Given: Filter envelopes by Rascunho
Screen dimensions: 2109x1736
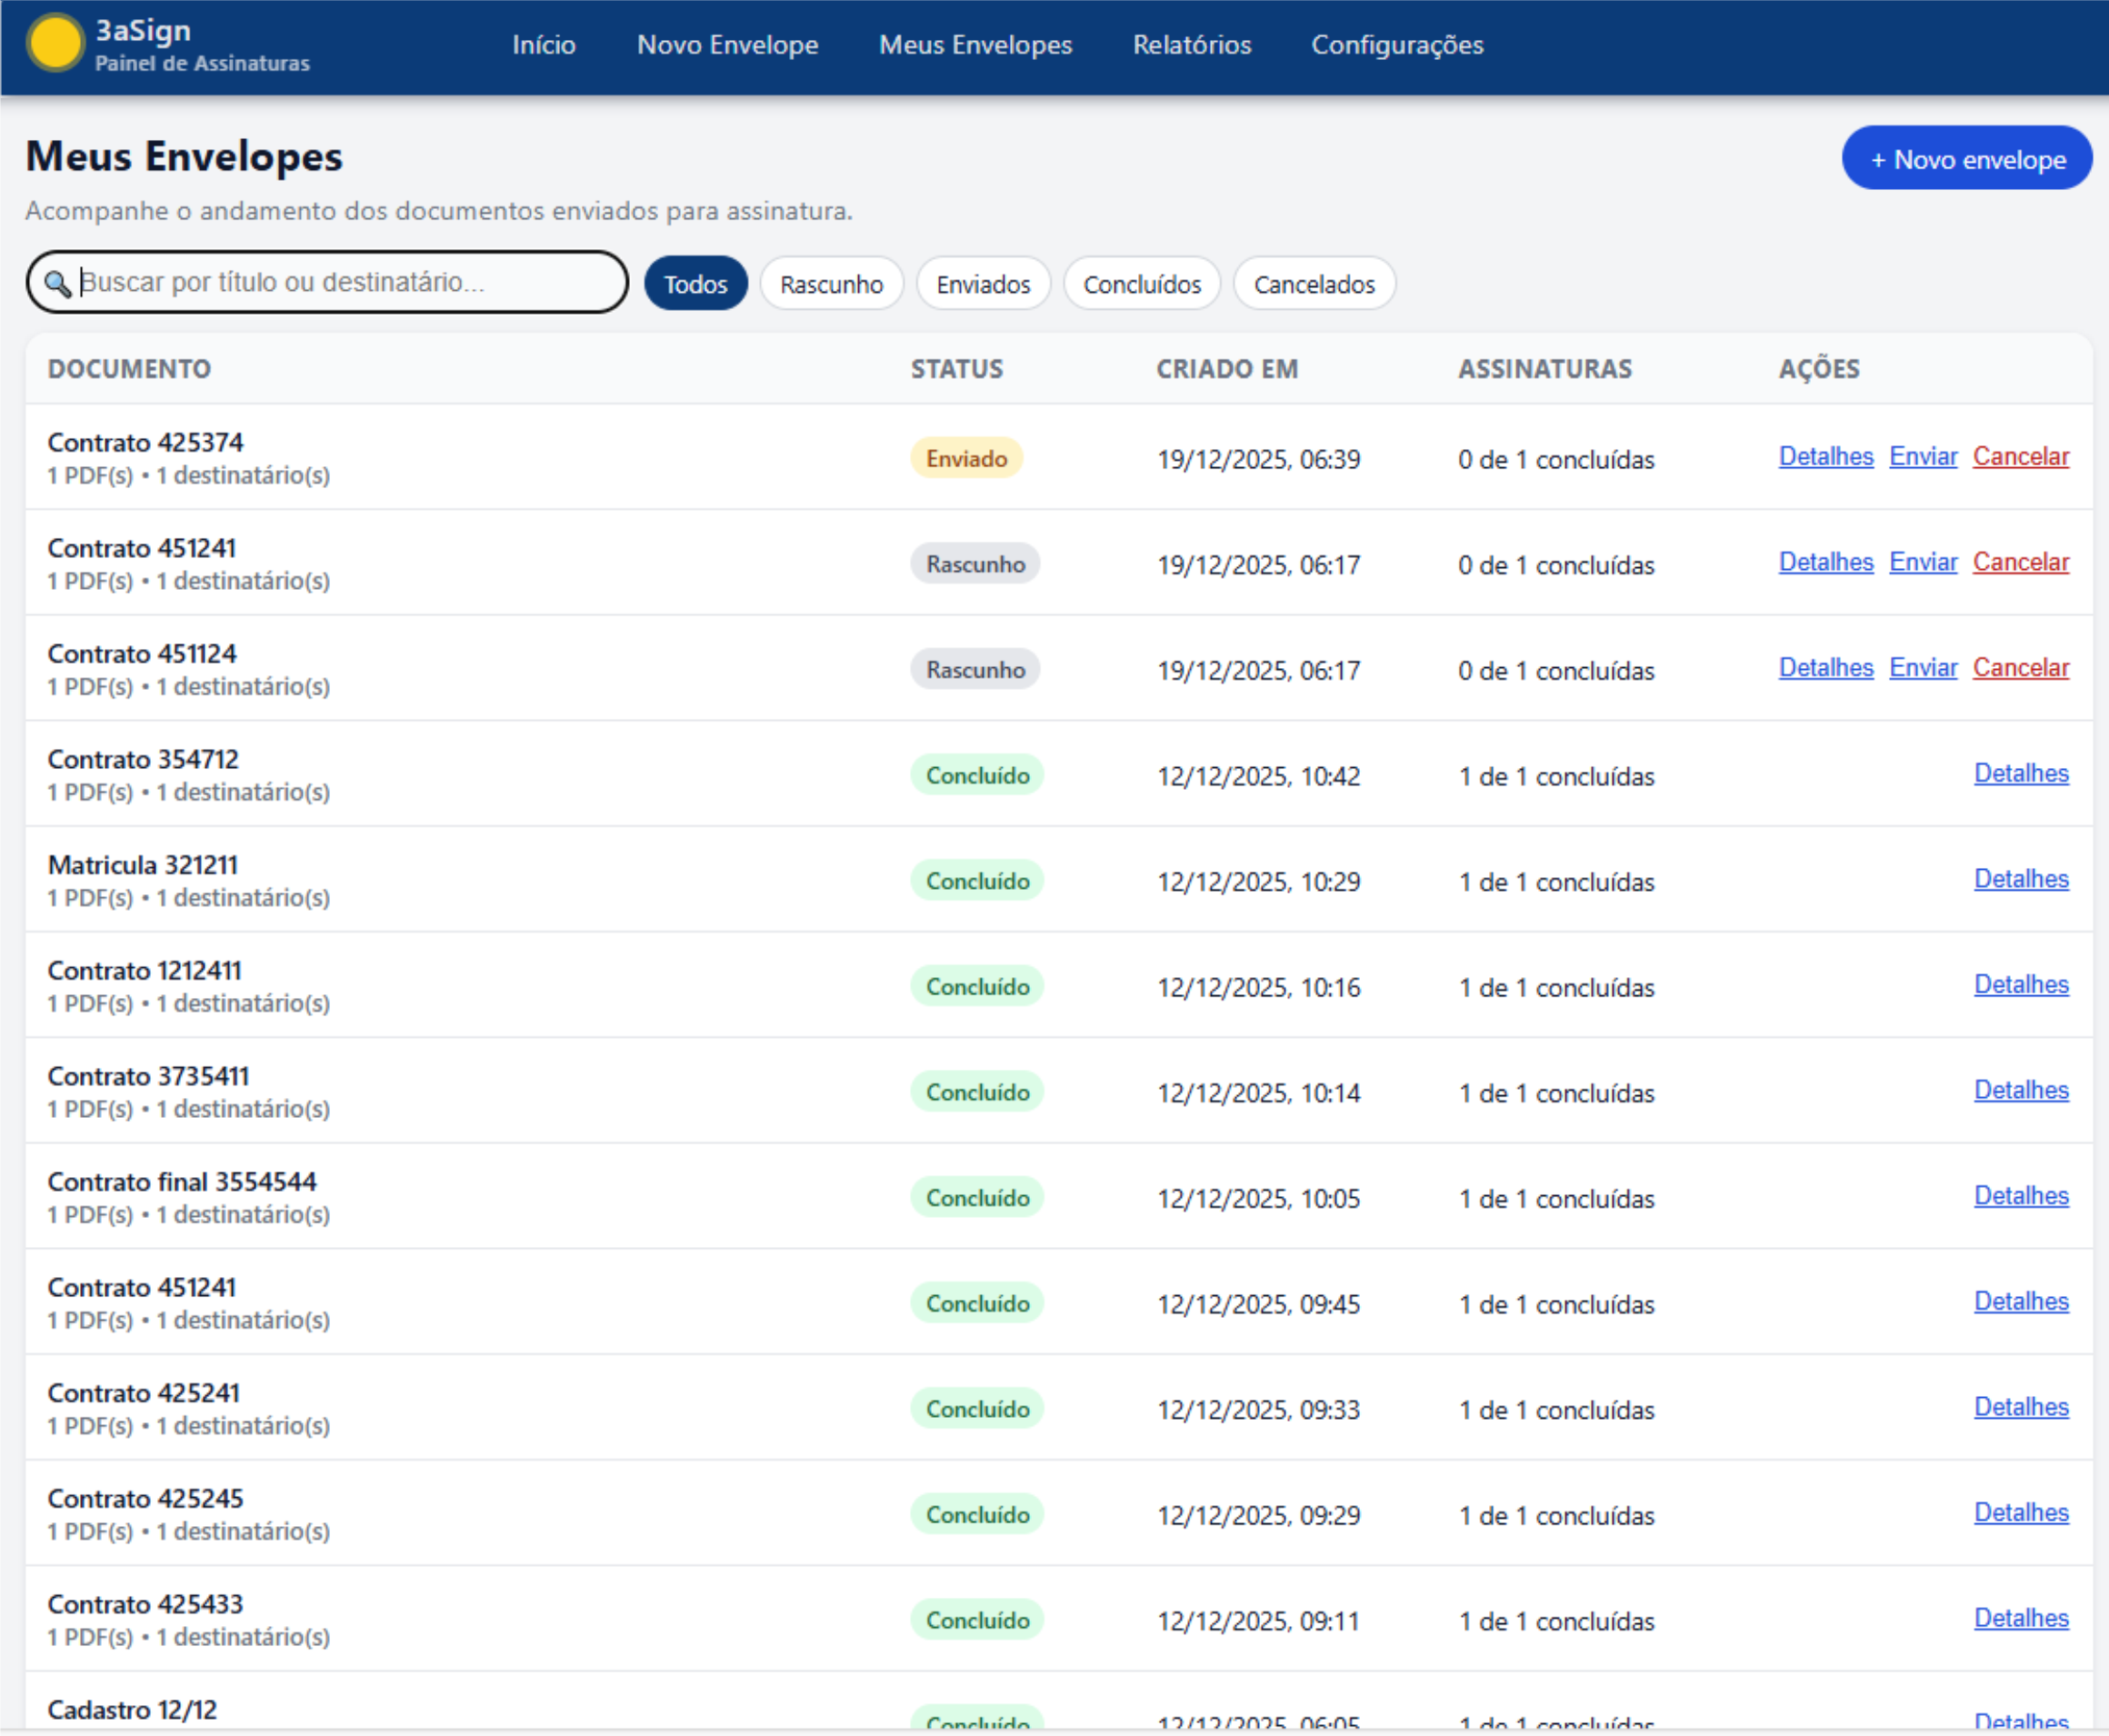Looking at the screenshot, I should click(x=831, y=284).
